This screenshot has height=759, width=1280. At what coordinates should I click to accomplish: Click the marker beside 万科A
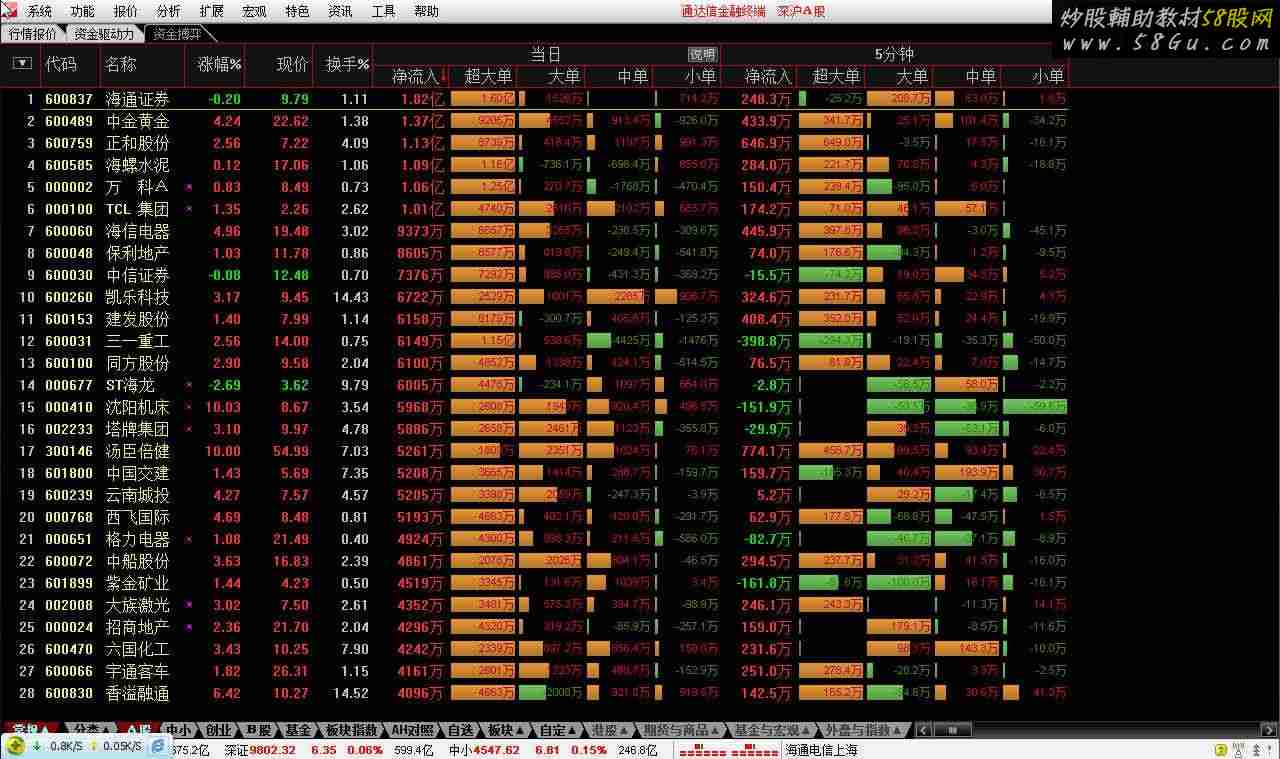coord(189,187)
